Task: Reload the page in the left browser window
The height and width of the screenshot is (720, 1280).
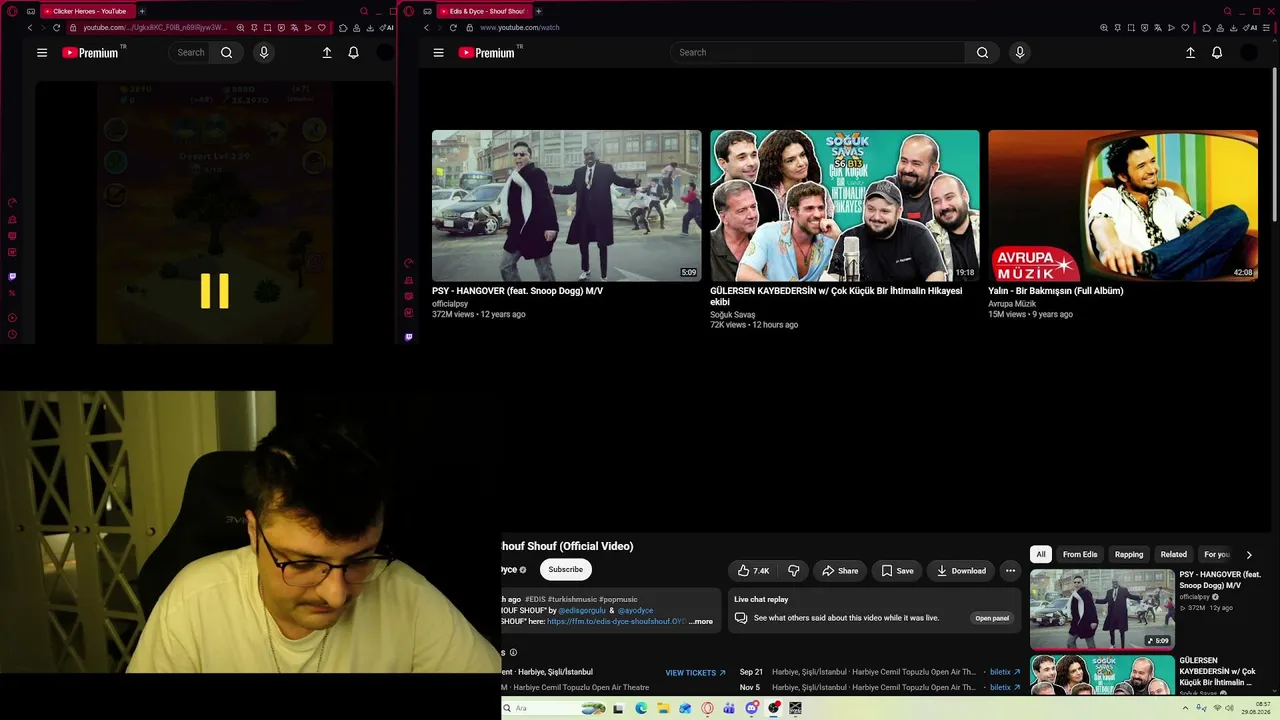Action: [x=57, y=28]
